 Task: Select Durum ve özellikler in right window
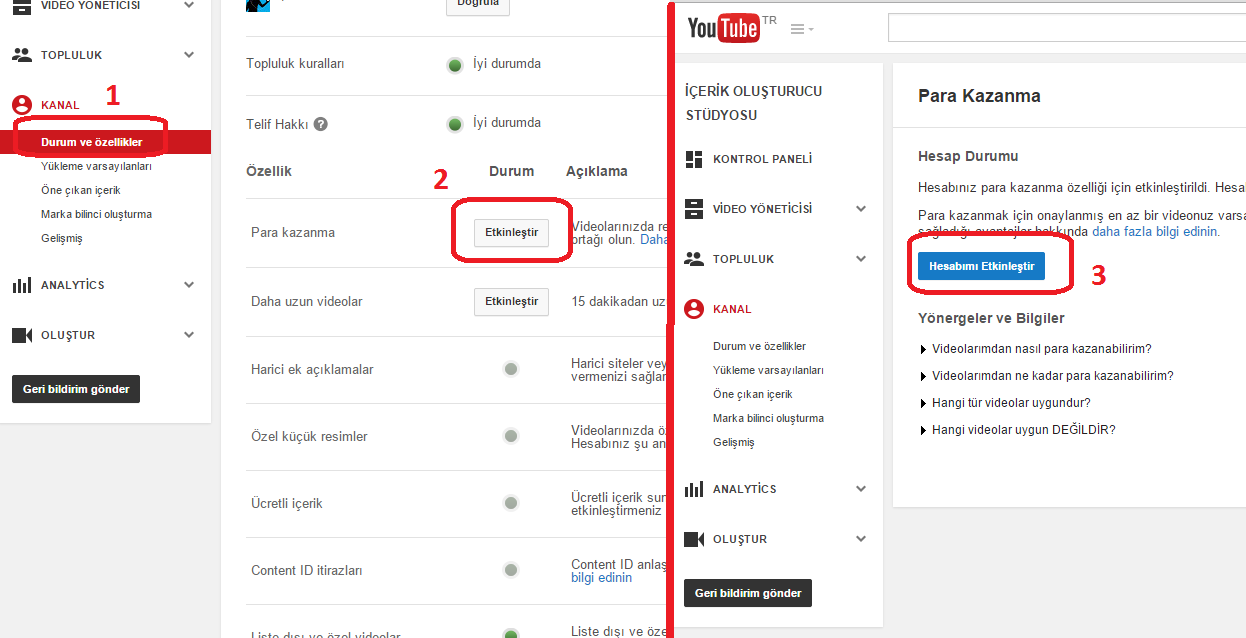[759, 346]
